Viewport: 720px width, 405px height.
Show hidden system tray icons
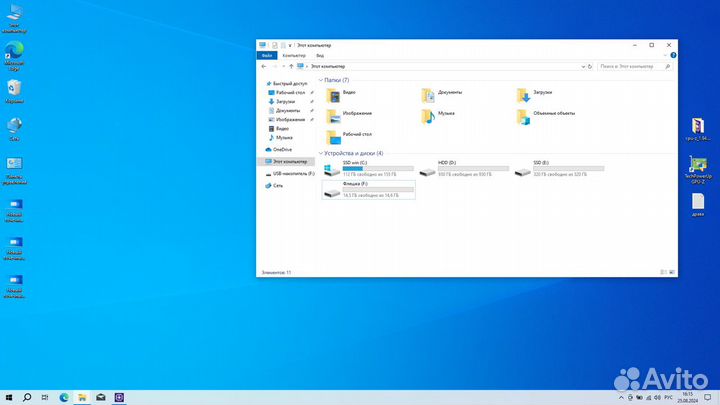(621, 398)
